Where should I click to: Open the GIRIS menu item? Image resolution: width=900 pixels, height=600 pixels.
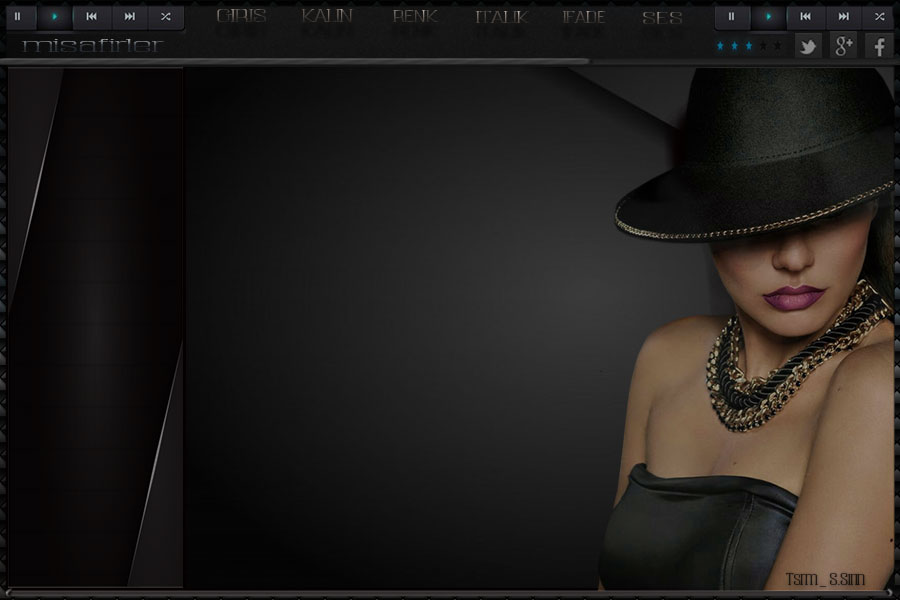[241, 17]
